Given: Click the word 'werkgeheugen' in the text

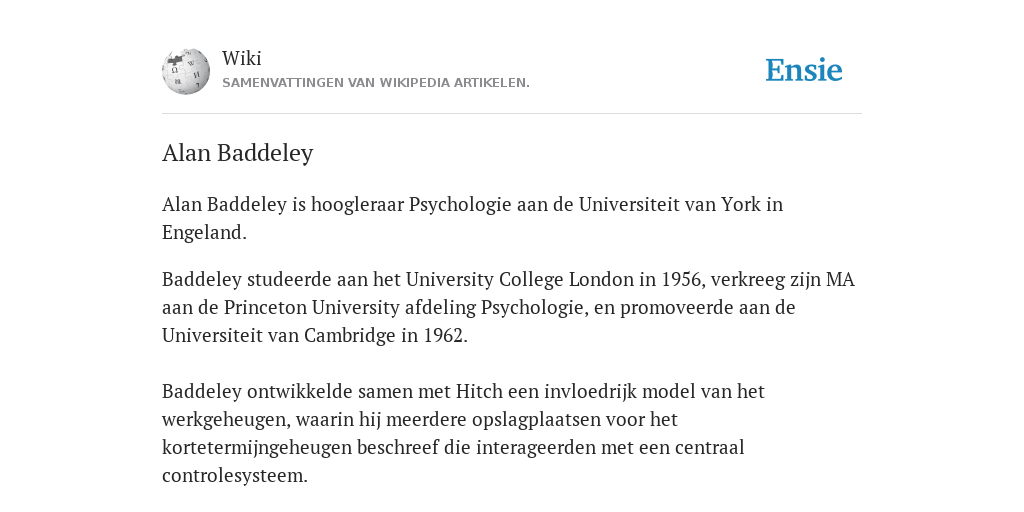Looking at the screenshot, I should [x=224, y=420].
